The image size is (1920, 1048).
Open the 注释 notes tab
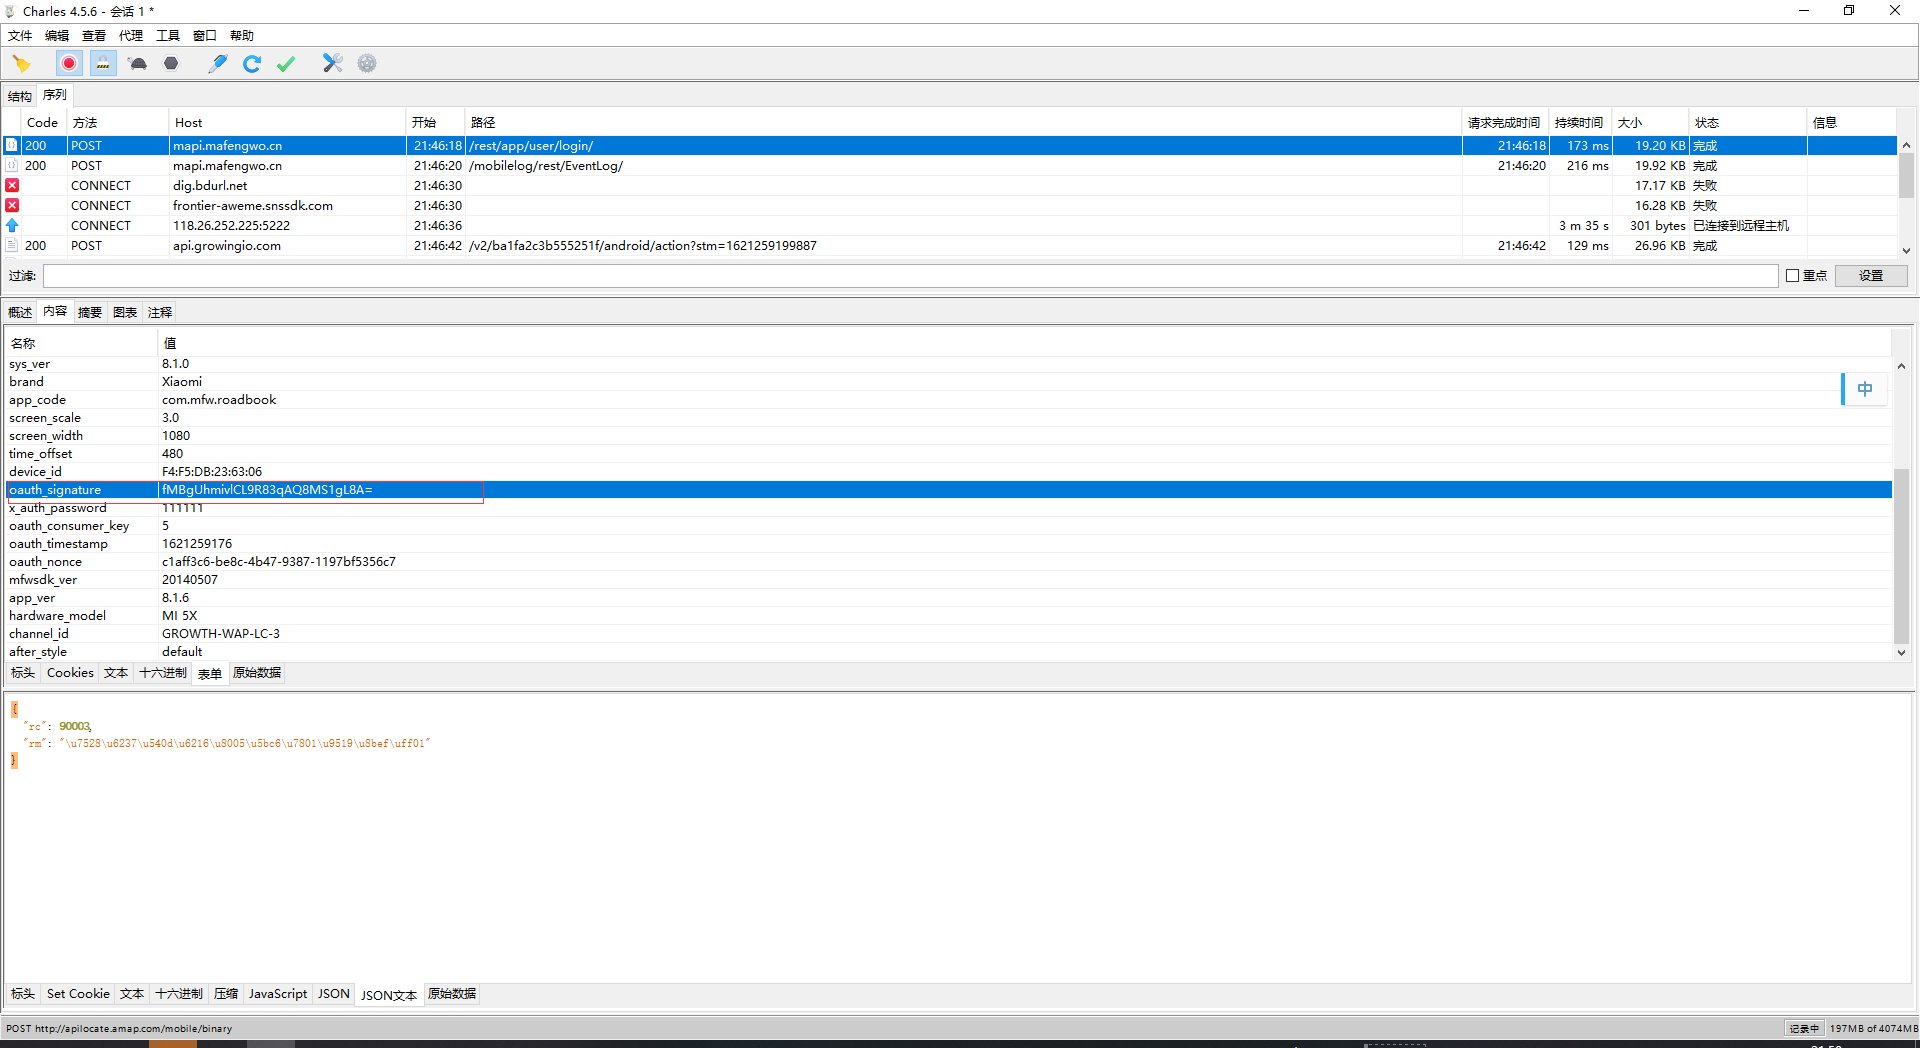160,313
